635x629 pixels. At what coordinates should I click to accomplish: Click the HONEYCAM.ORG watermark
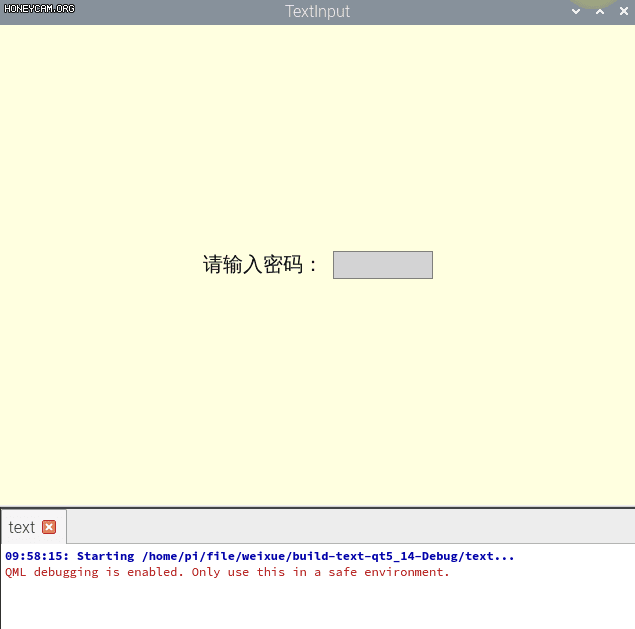[38, 8]
